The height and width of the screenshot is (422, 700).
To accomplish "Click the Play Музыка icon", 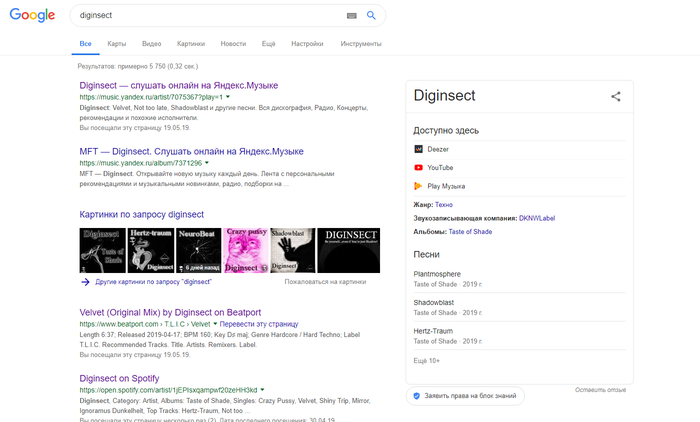I will coord(418,186).
